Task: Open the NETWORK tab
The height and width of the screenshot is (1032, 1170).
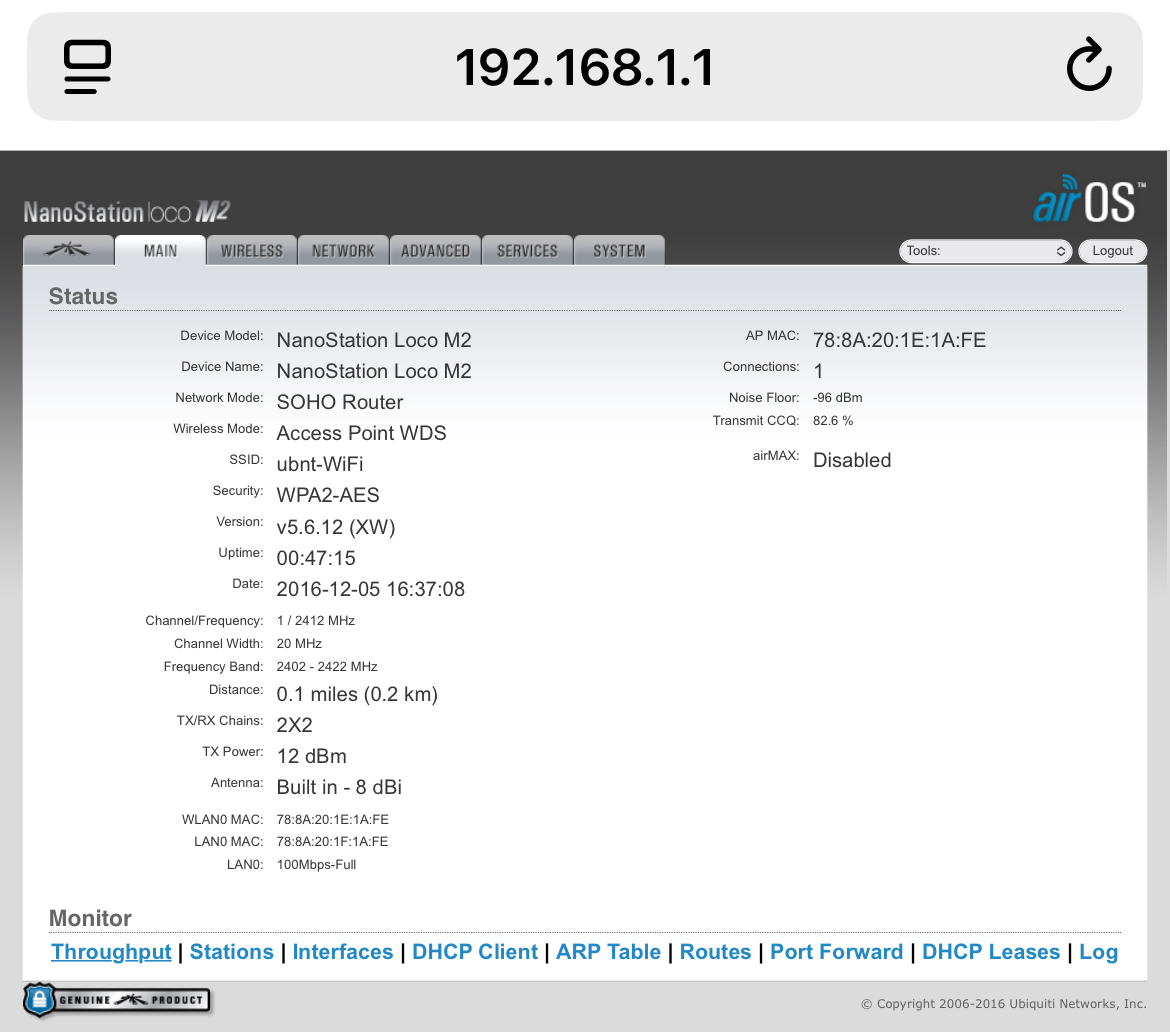Action: pyautogui.click(x=343, y=251)
